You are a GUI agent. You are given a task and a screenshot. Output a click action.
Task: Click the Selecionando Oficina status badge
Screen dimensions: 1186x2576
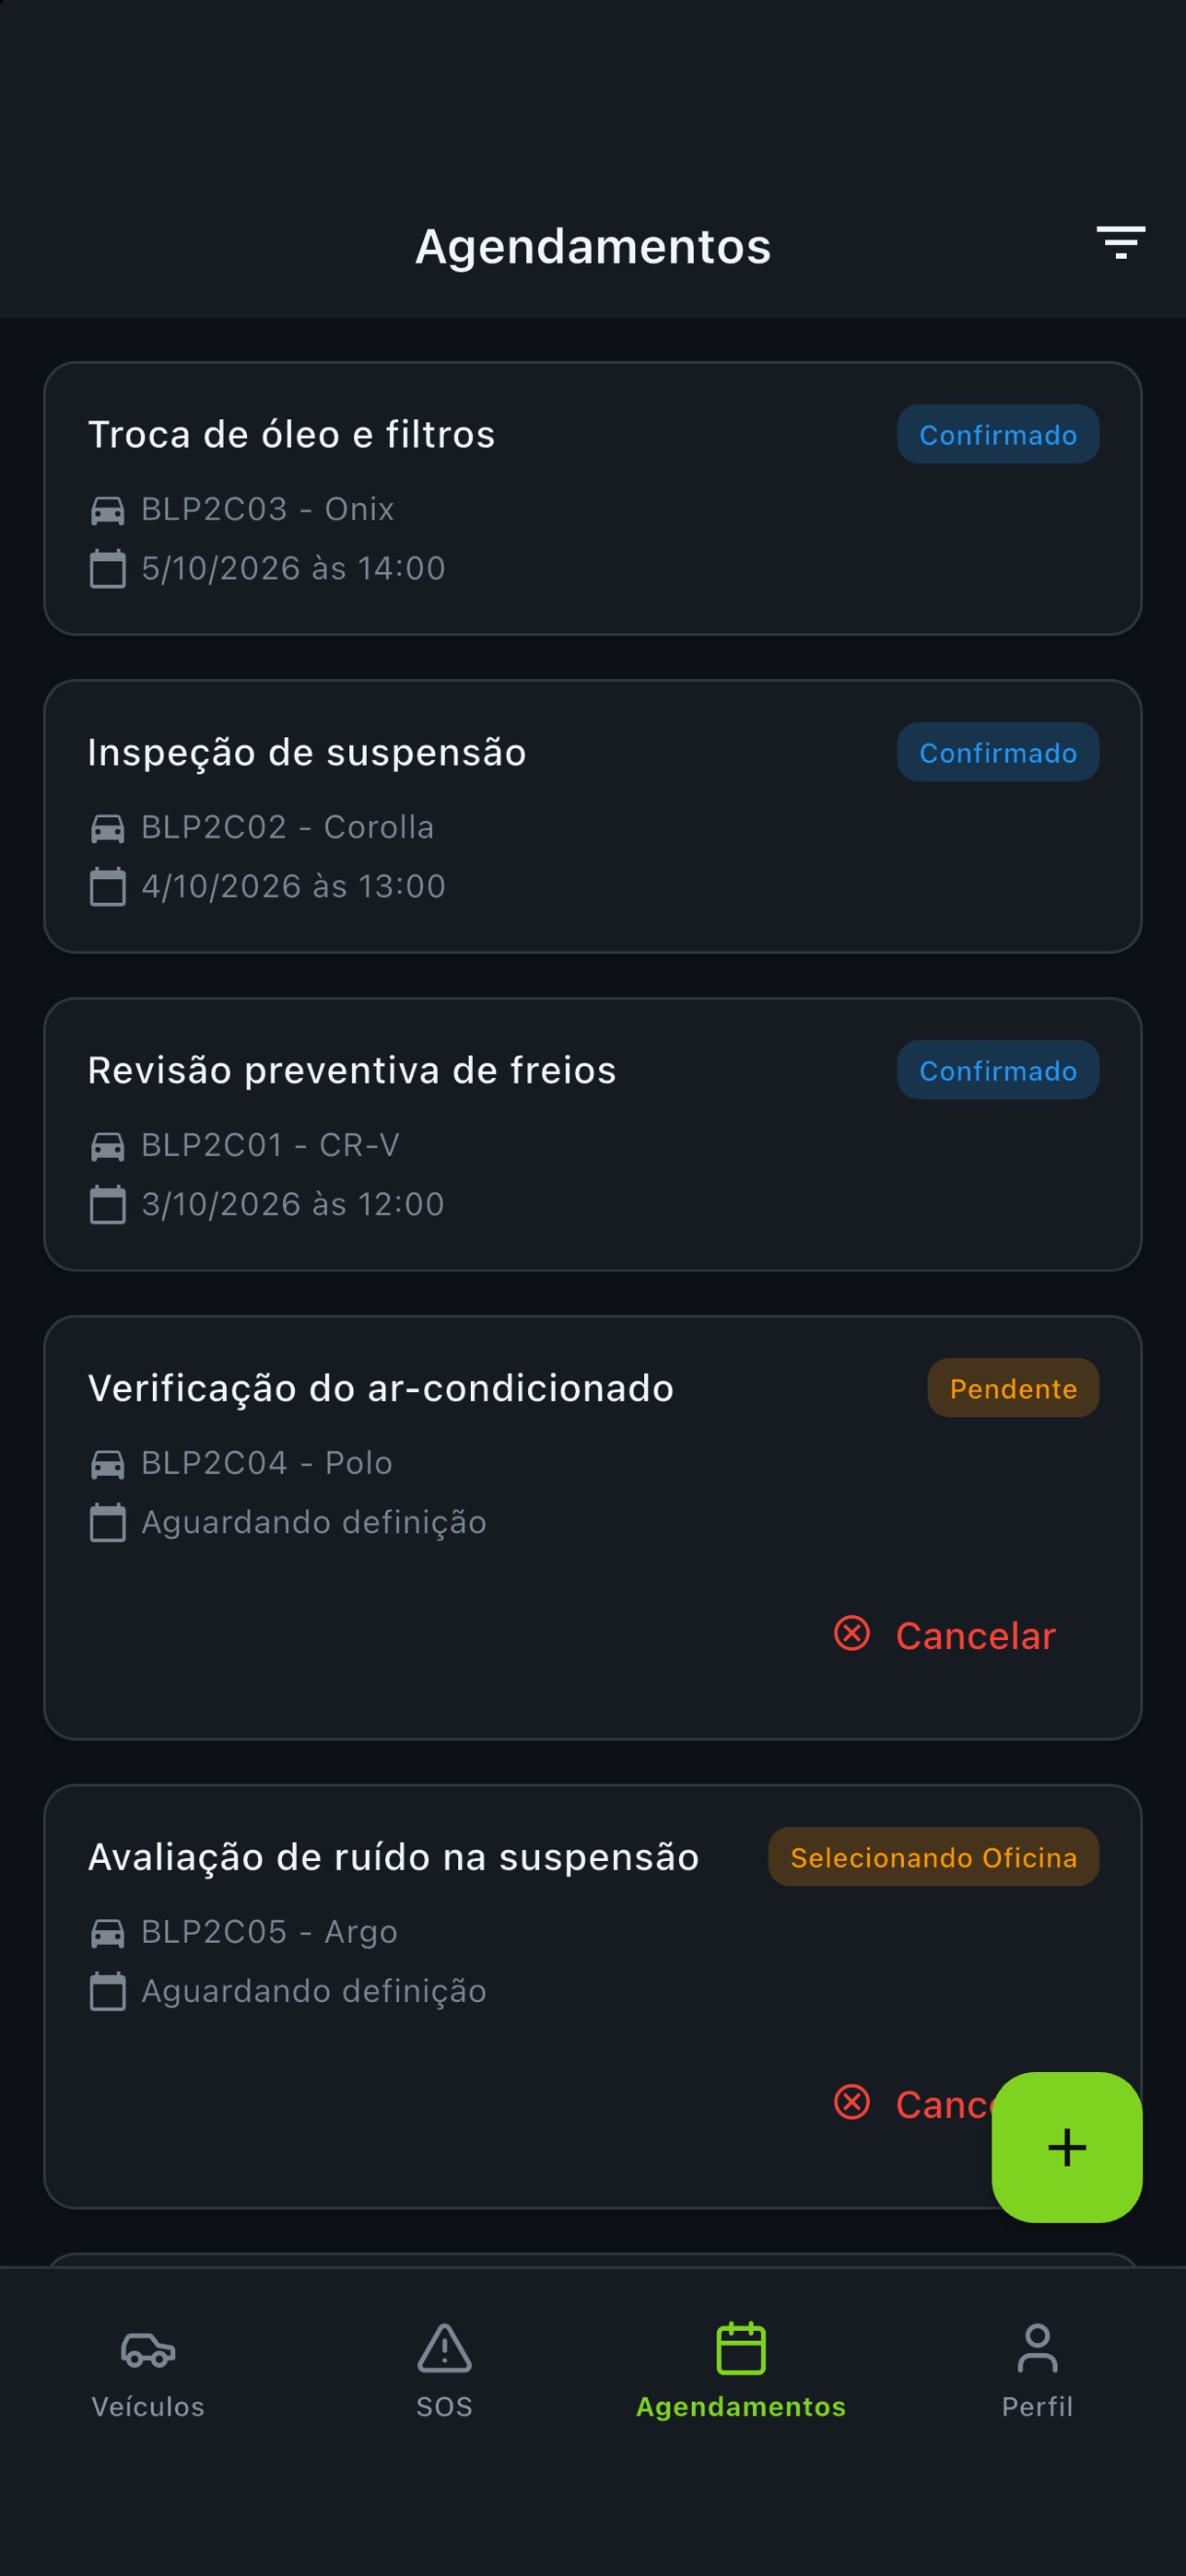pos(933,1857)
